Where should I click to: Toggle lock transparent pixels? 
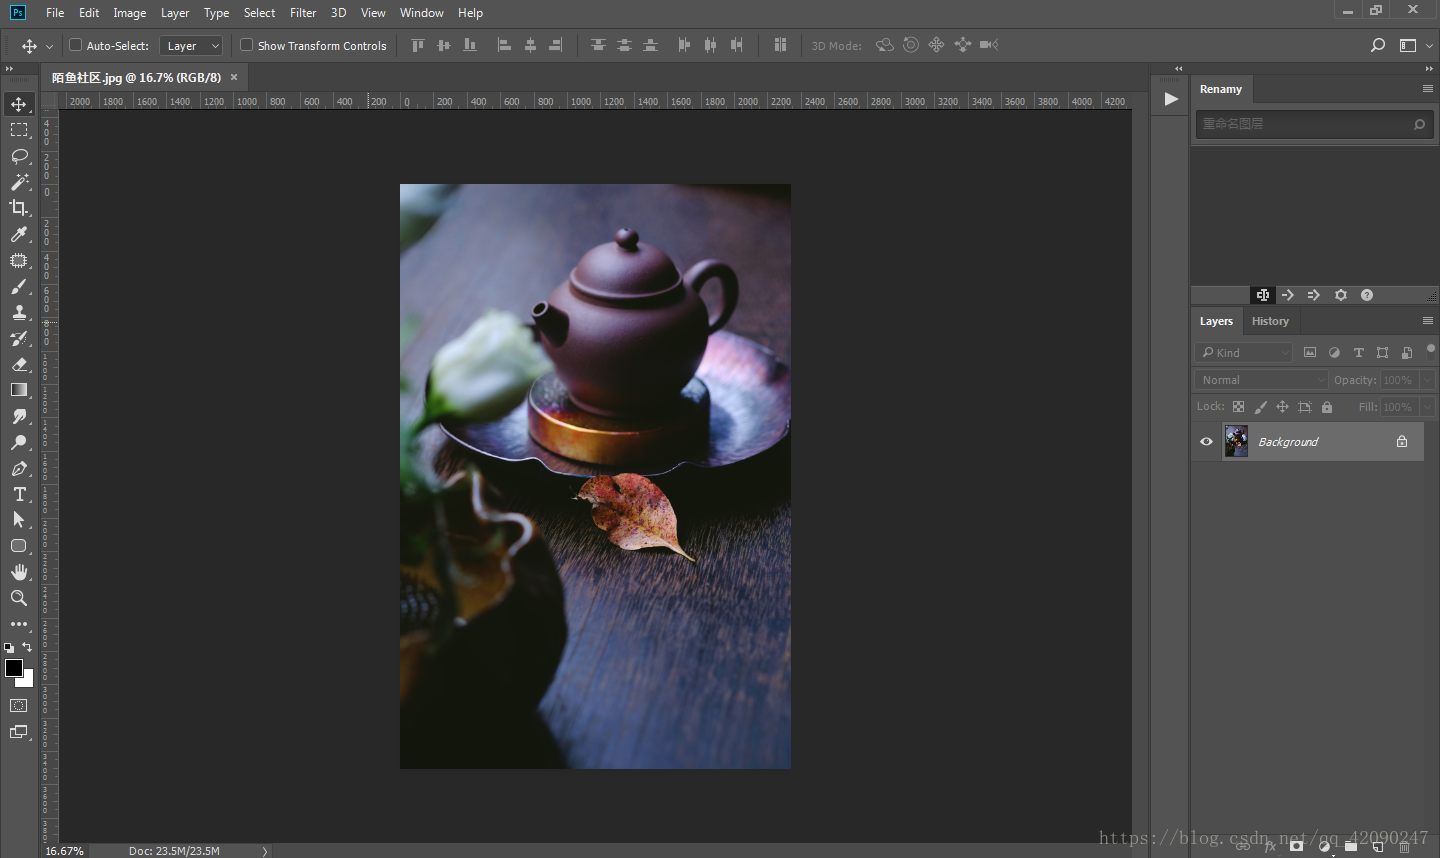pos(1238,407)
